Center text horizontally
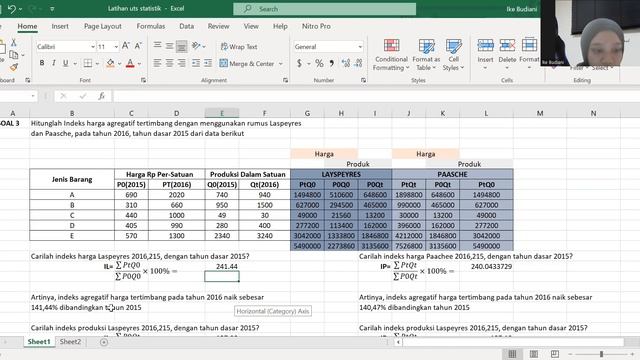The image size is (640, 360). pyautogui.click(x=169, y=63)
